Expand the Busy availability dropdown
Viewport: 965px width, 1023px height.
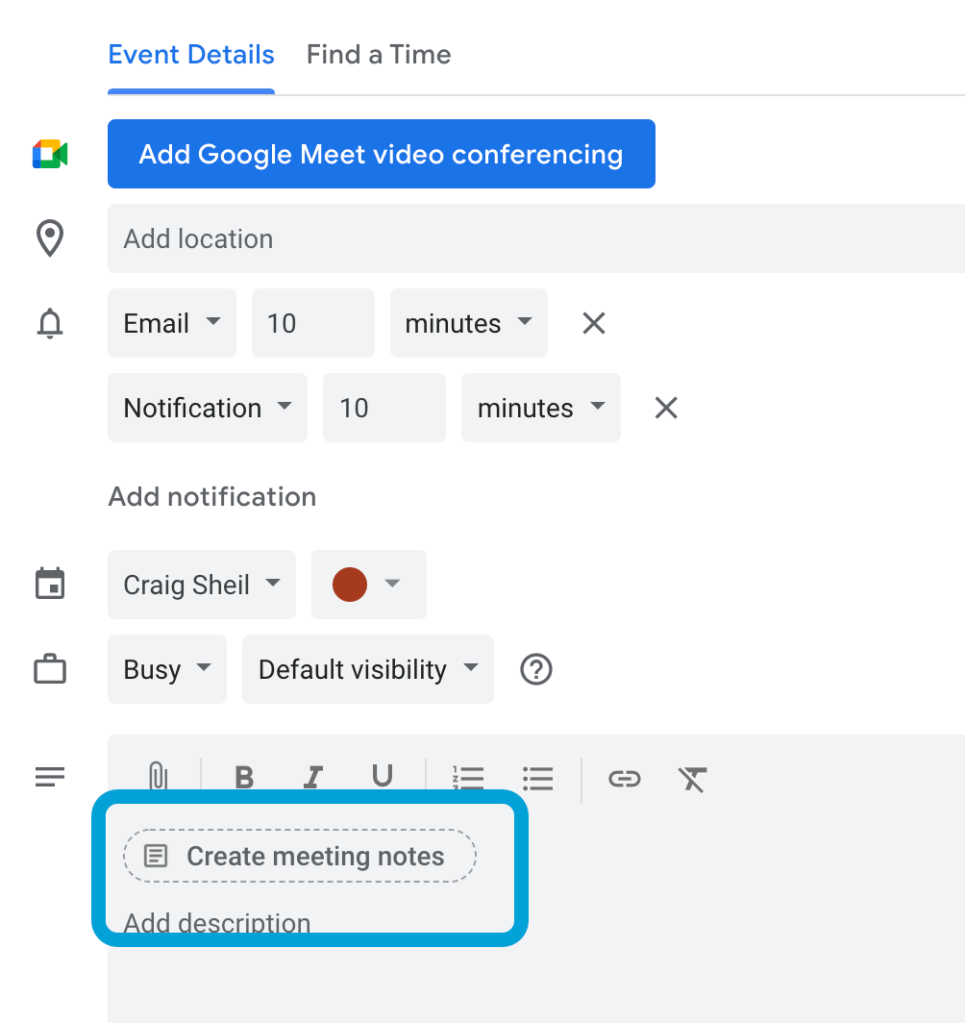coord(167,669)
